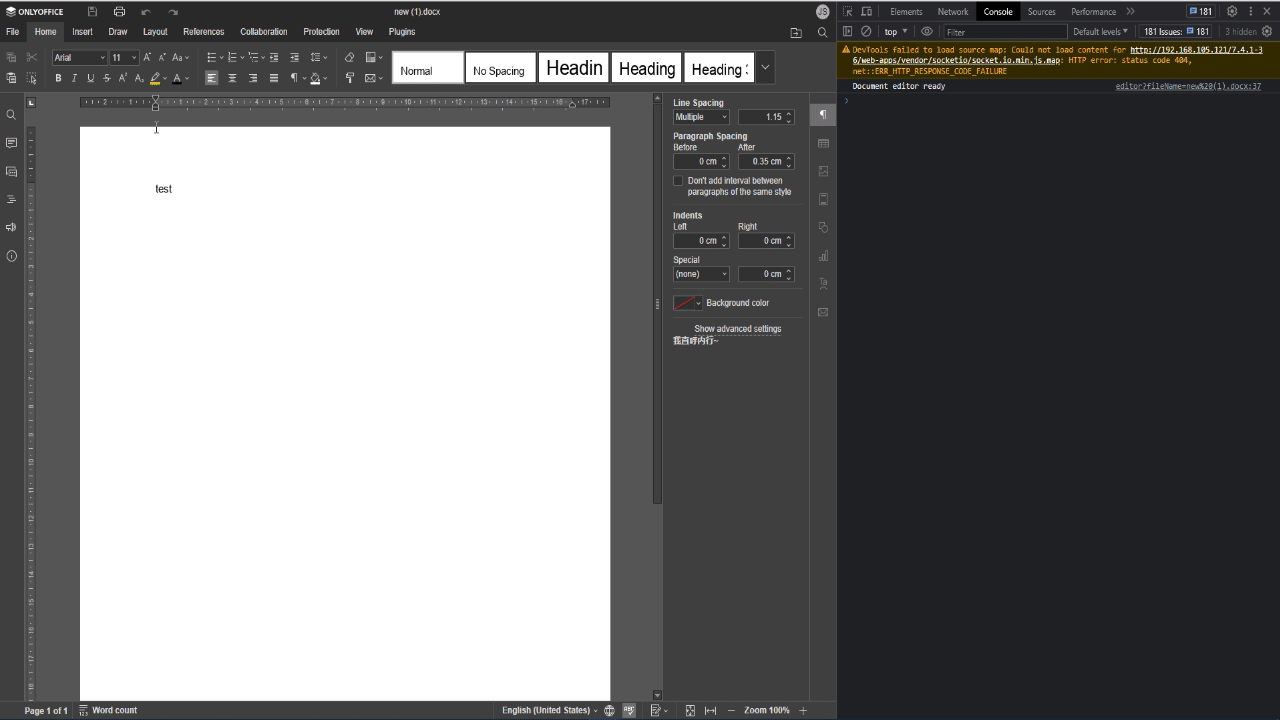The image size is (1280, 720).
Task: Paste with the clipboard icon
Action: (x=11, y=78)
